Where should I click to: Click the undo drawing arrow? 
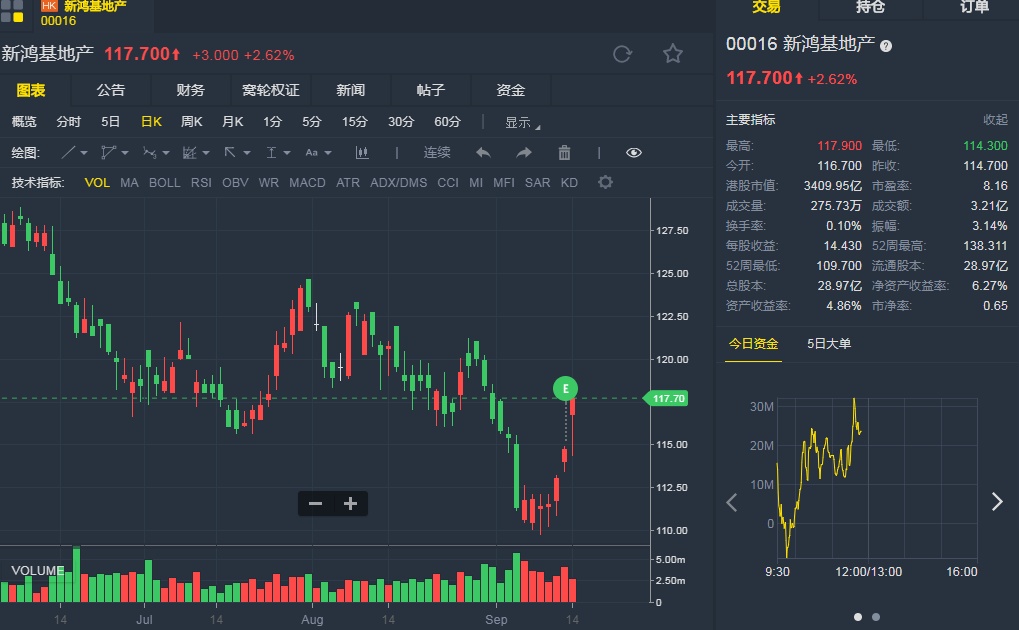pos(483,153)
